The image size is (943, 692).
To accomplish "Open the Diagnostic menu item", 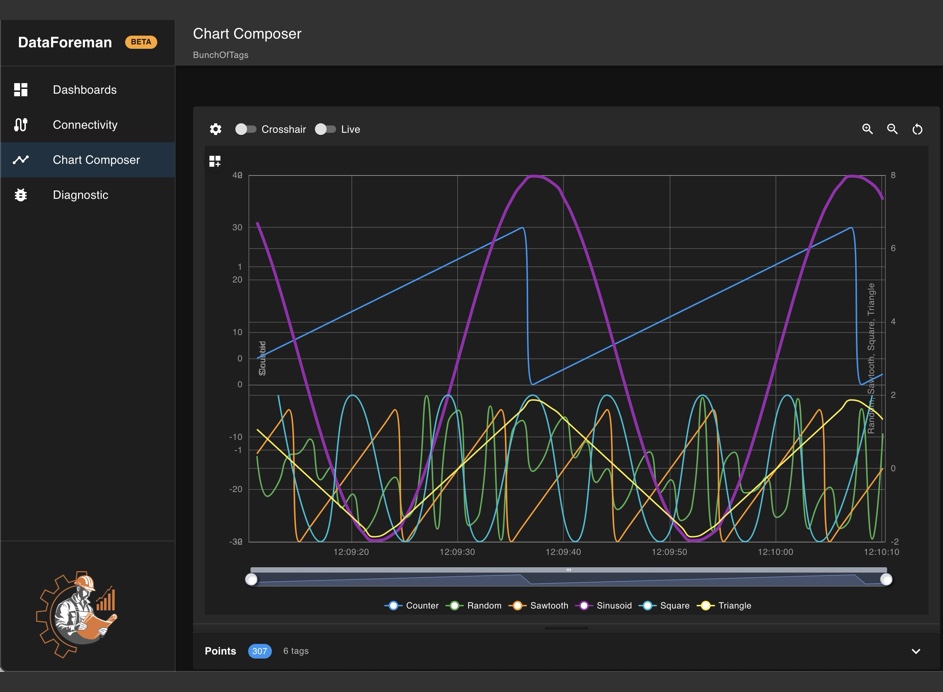I will tap(80, 195).
